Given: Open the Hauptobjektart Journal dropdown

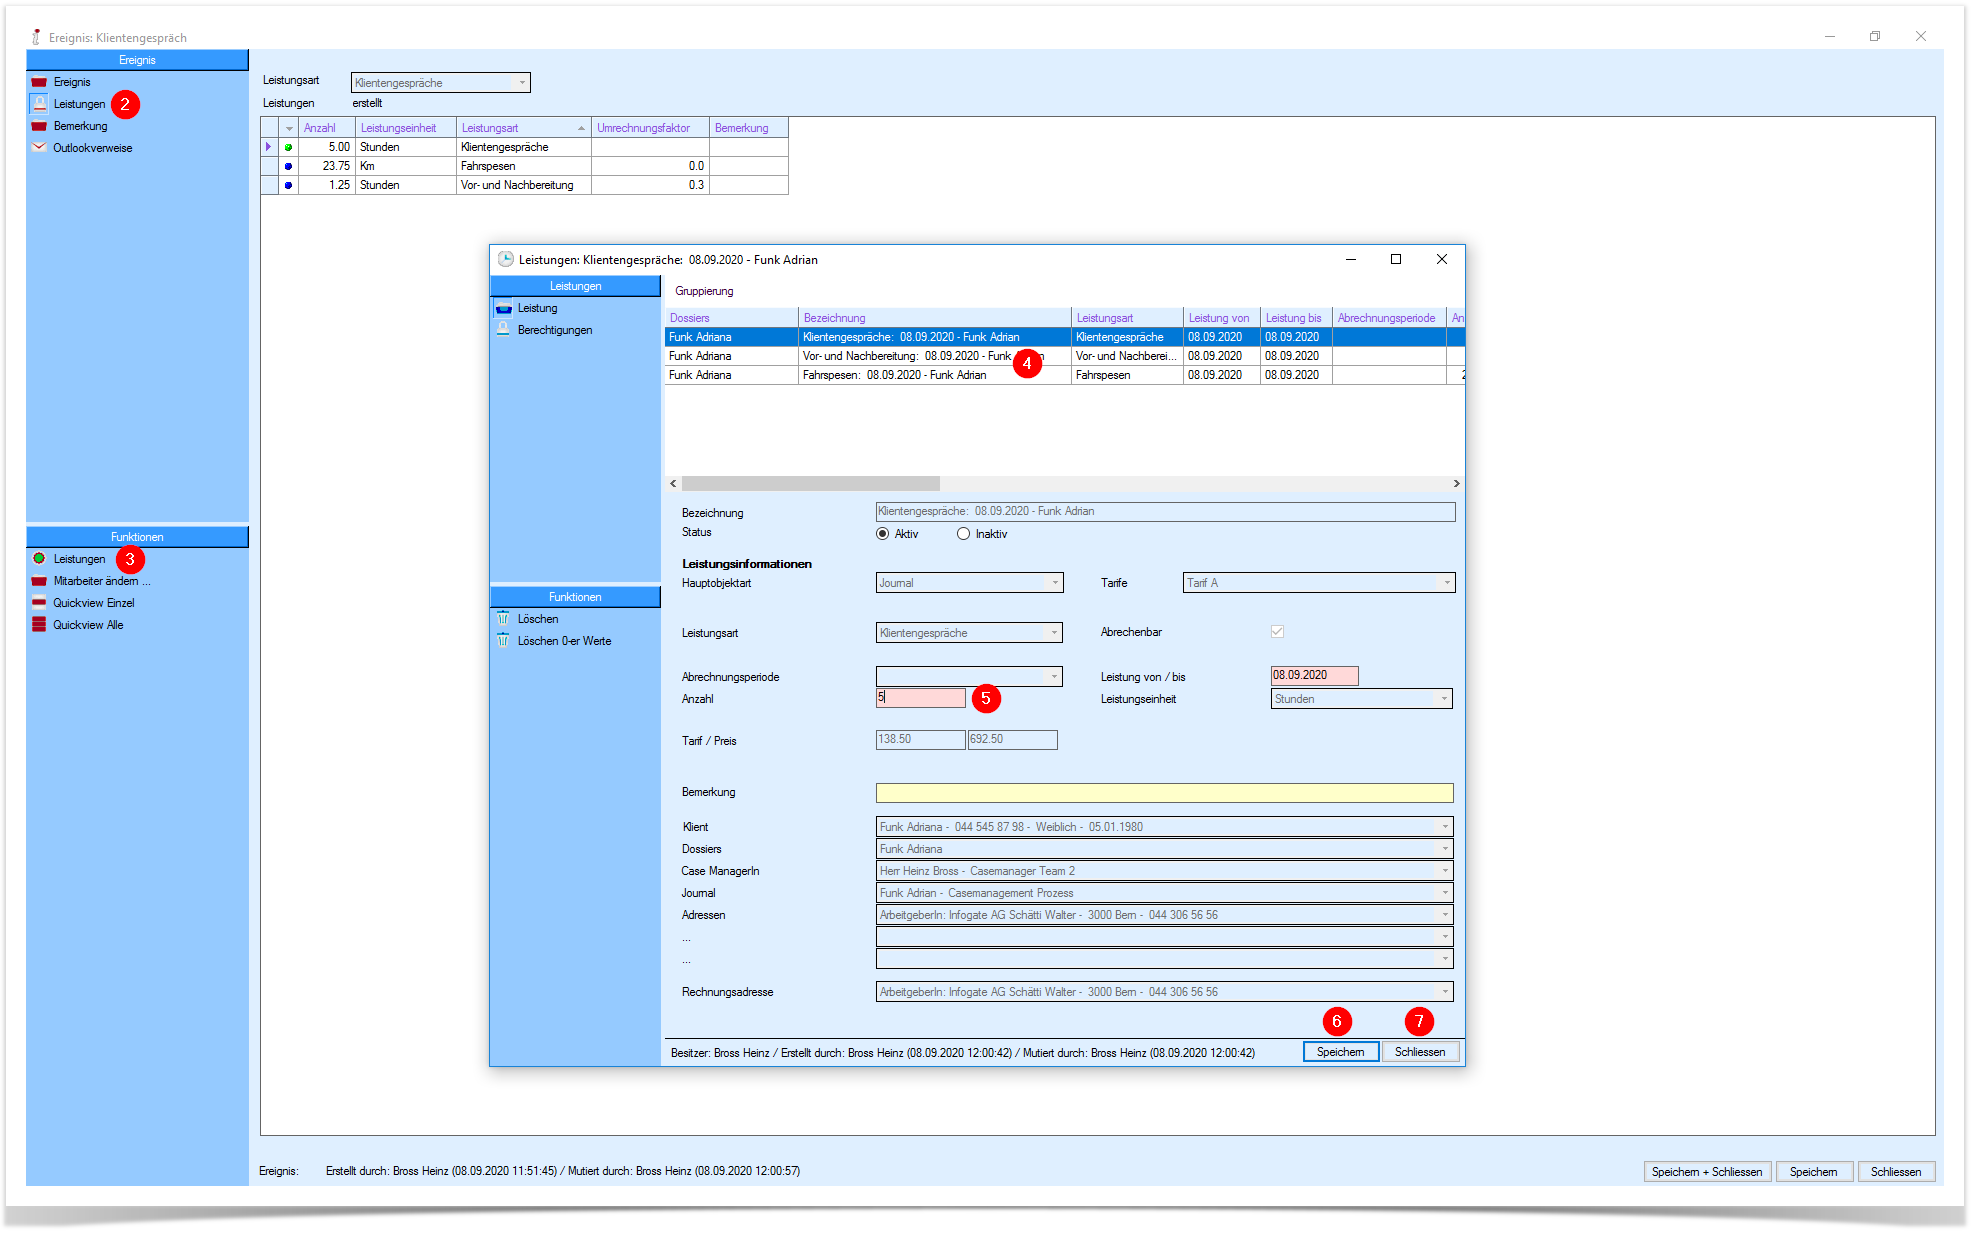Looking at the screenshot, I should point(1055,583).
